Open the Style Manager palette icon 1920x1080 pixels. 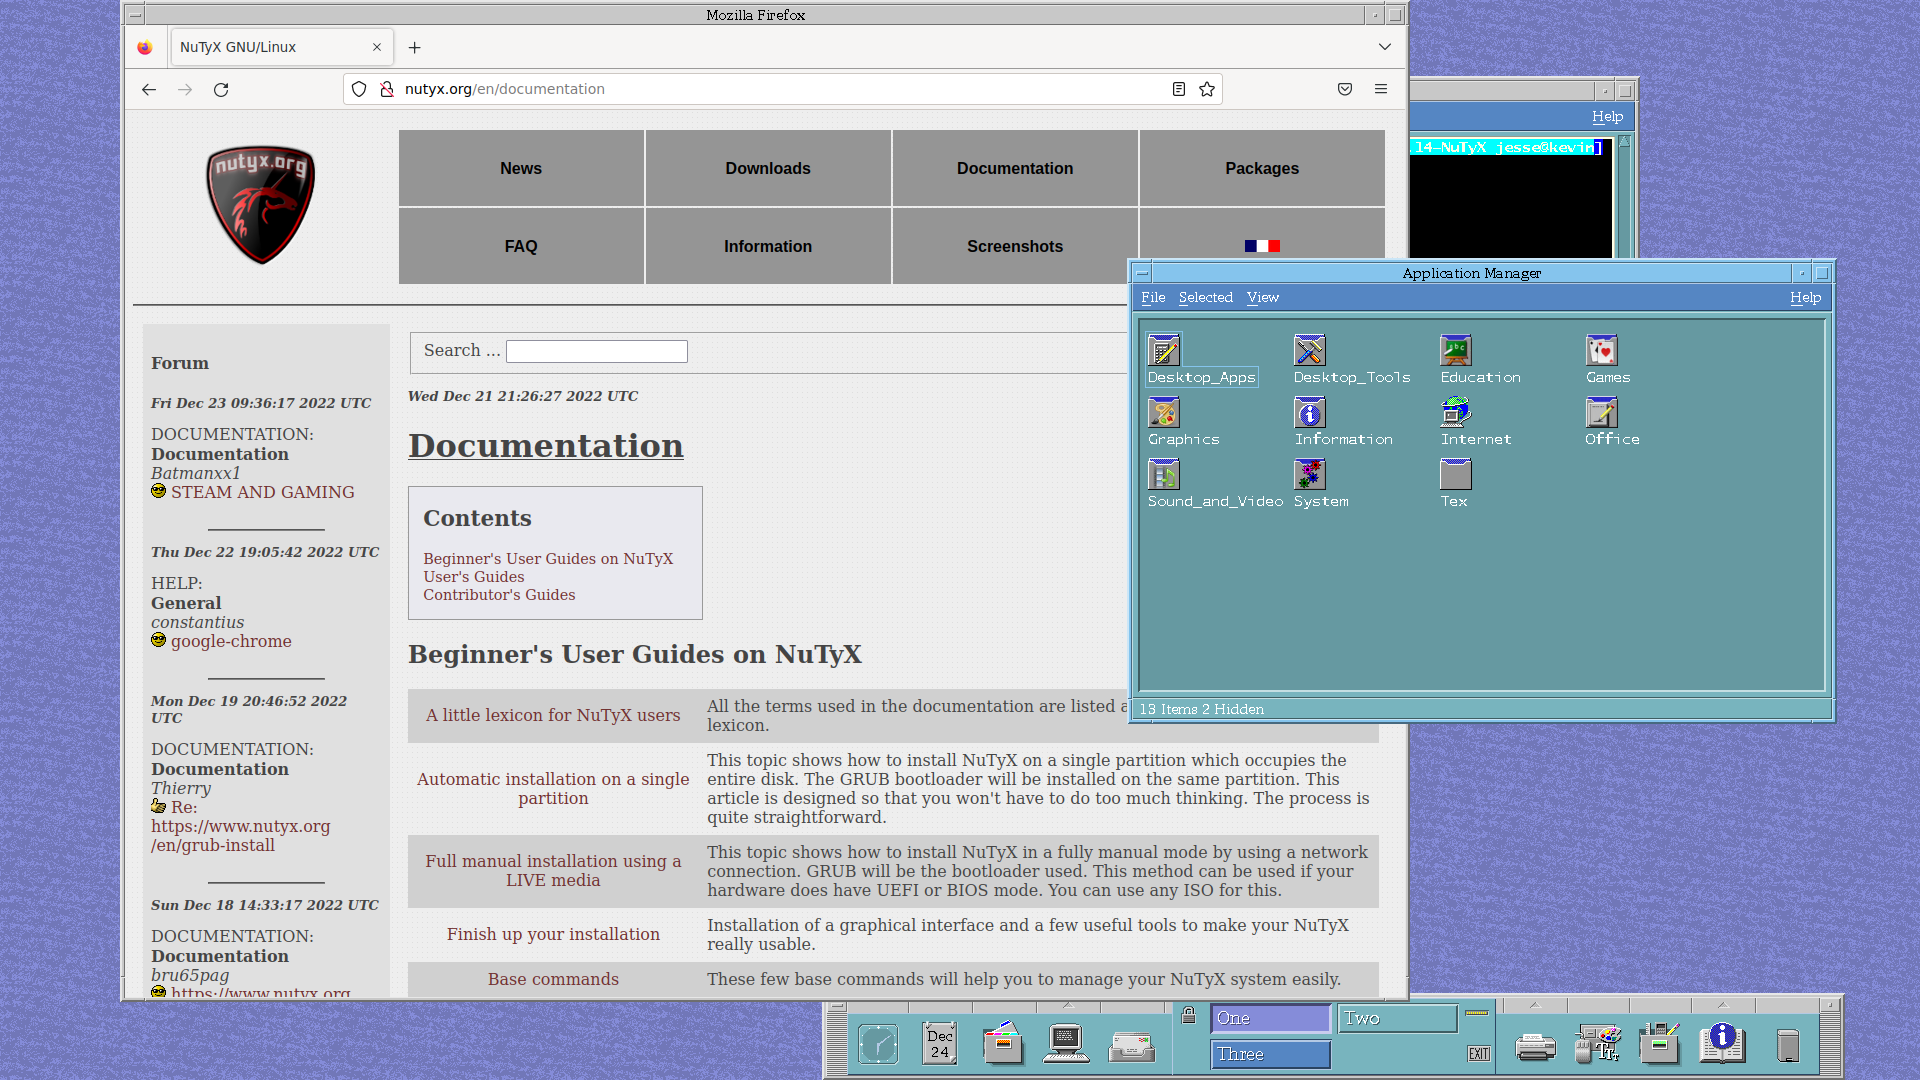pos(1598,1043)
